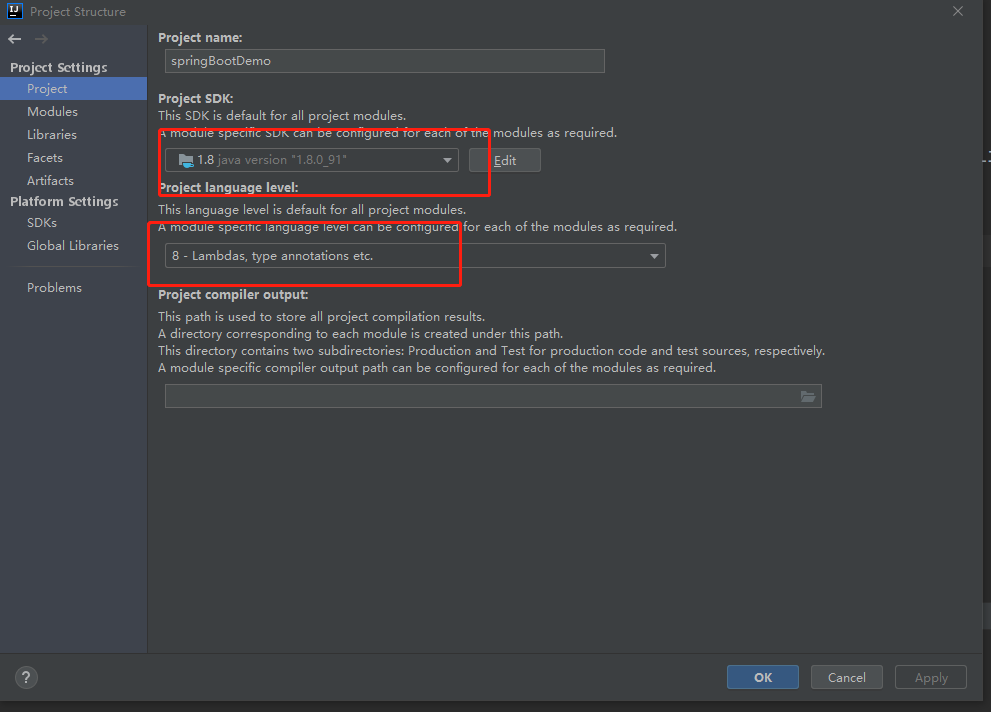Select Project in Project Settings
Viewport: 991px width, 712px height.
[x=73, y=88]
